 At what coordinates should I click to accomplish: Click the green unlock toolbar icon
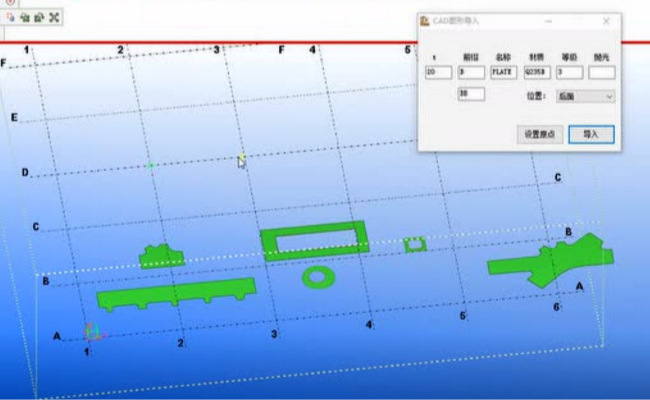(x=39, y=17)
